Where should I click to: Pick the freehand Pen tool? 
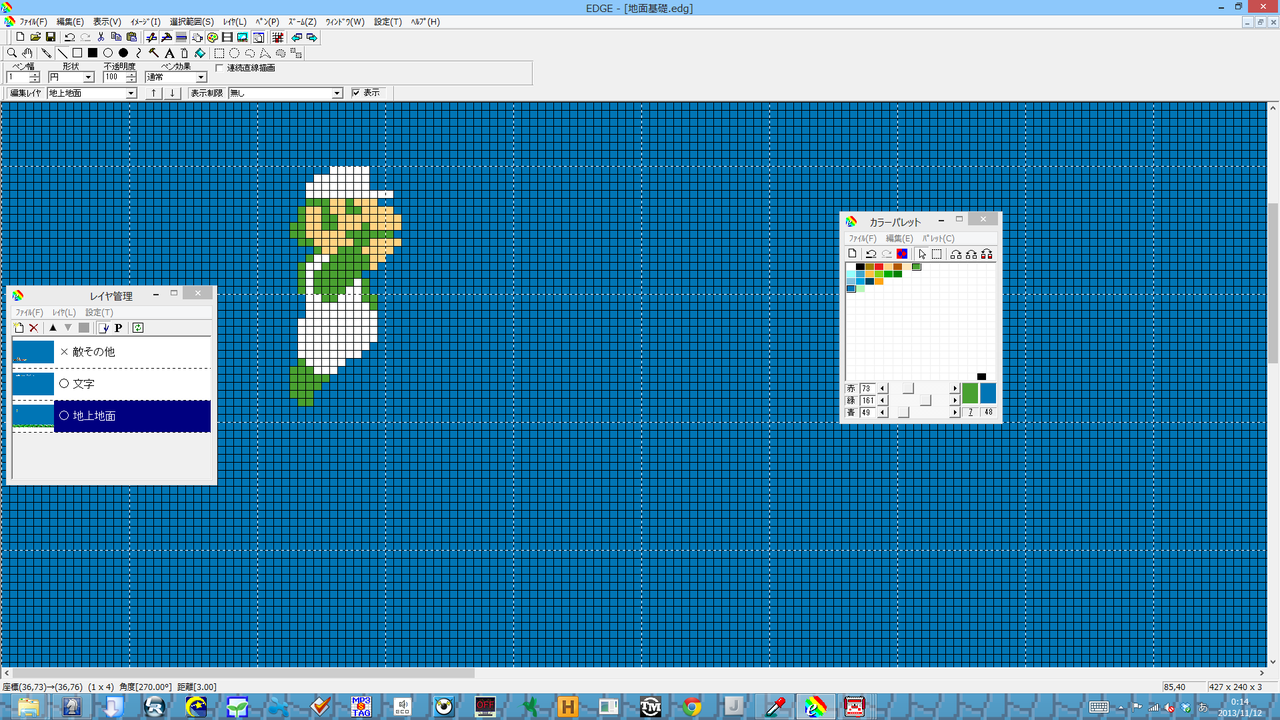(x=46, y=53)
